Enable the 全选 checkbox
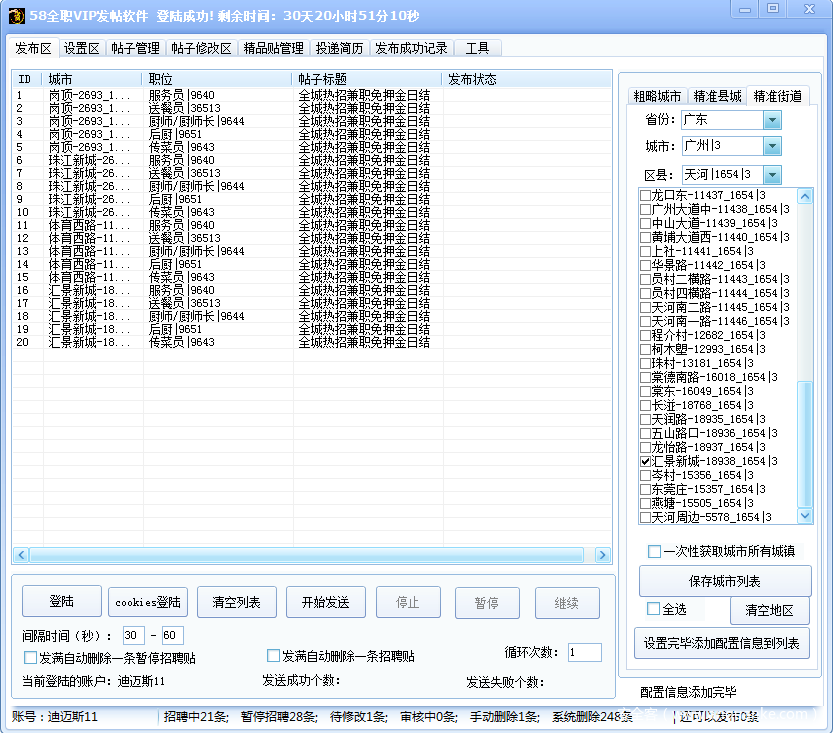This screenshot has height=733, width=833. (x=654, y=608)
